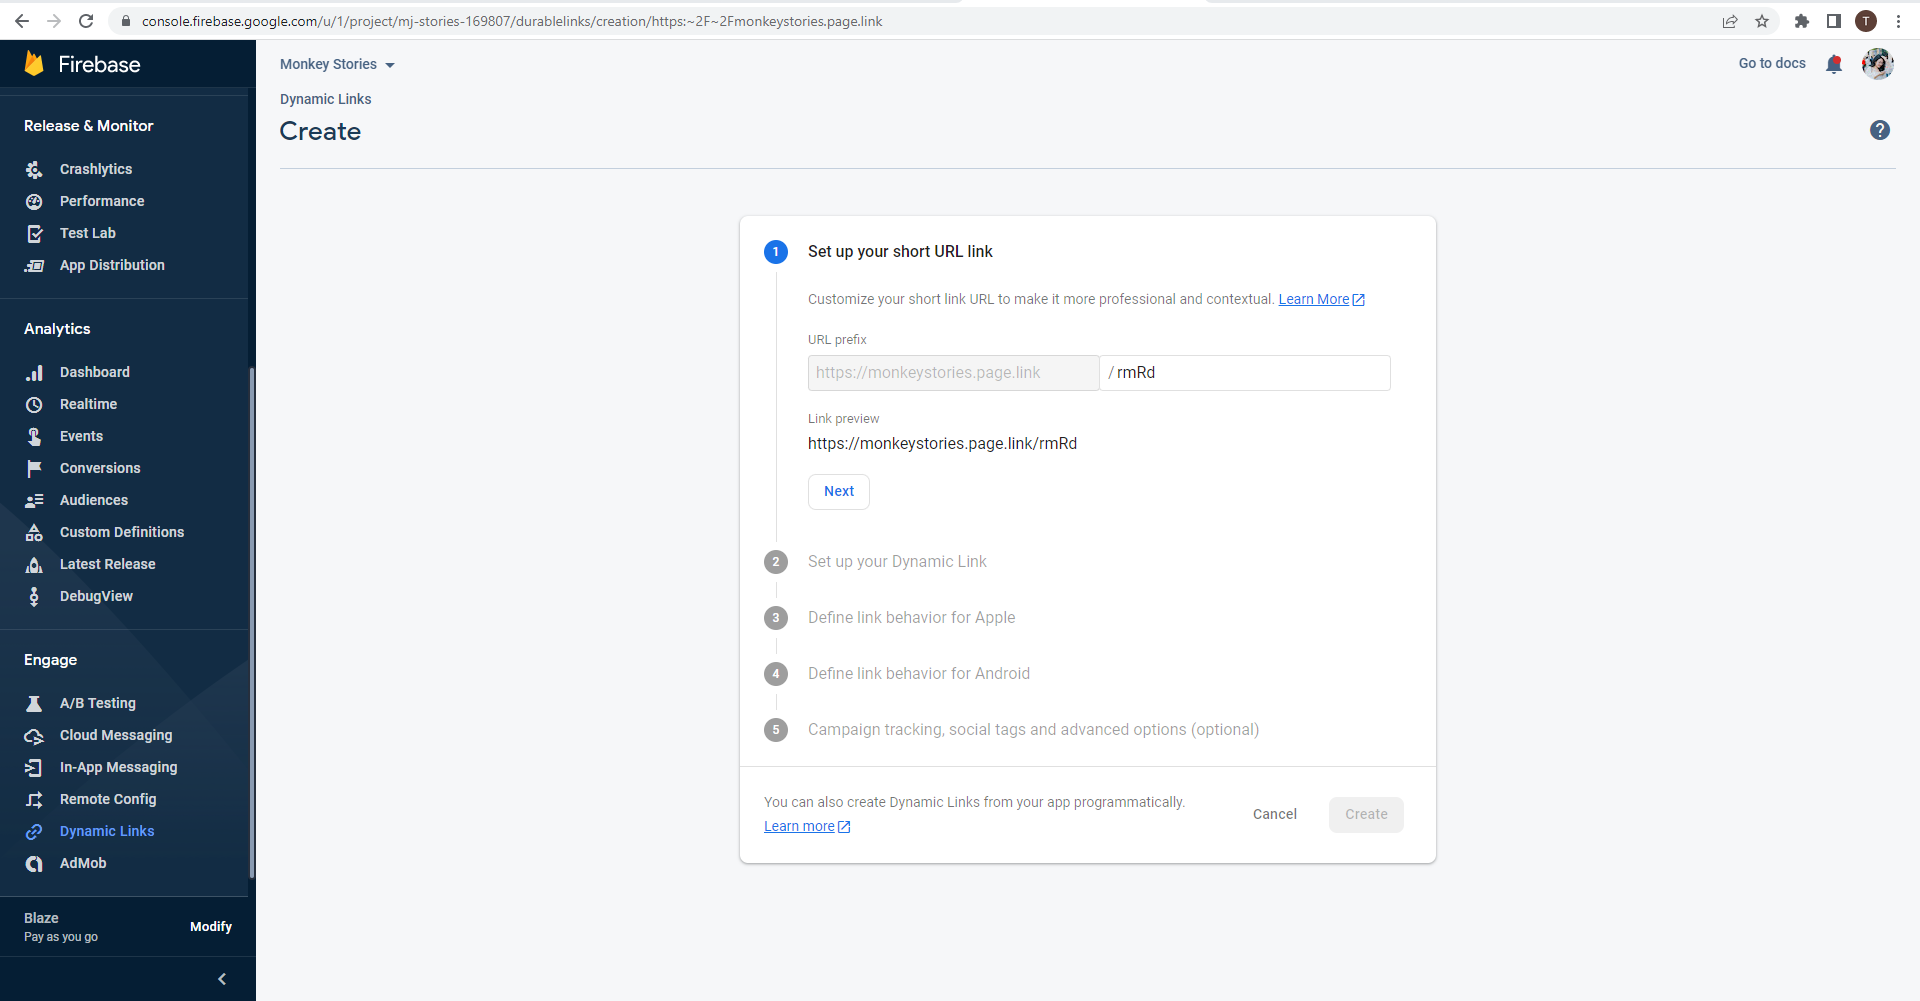Click the Firebase logo icon
This screenshot has width=1920, height=1001.
(x=34, y=64)
